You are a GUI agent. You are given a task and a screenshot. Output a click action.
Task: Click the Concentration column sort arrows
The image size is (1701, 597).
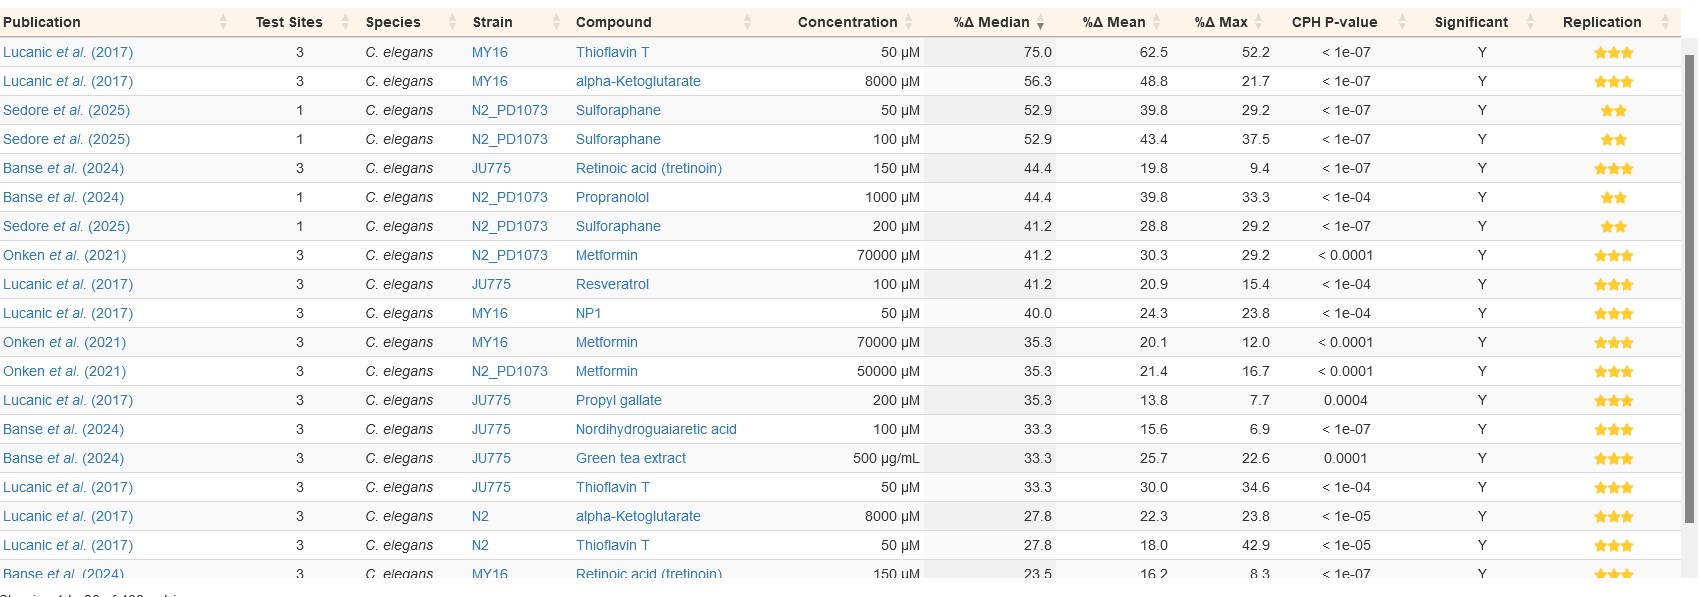[x=908, y=22]
